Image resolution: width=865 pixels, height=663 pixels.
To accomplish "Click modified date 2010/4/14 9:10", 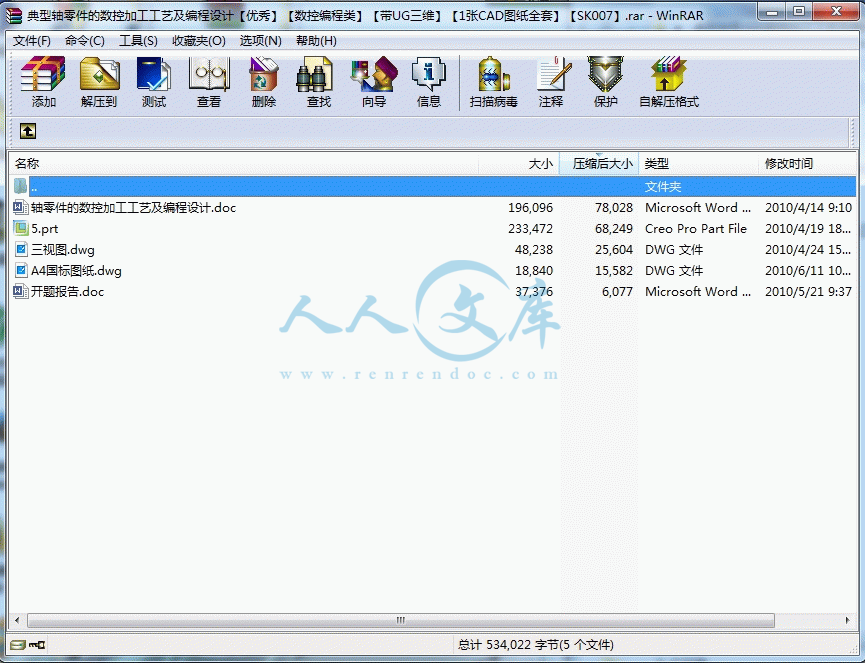I will pos(808,207).
